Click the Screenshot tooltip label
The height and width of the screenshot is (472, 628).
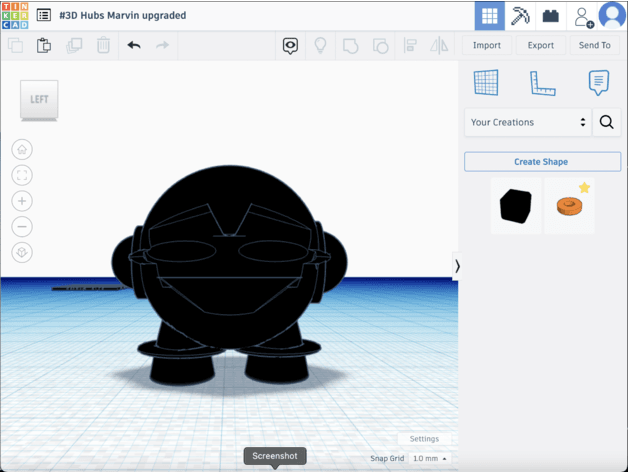[275, 456]
